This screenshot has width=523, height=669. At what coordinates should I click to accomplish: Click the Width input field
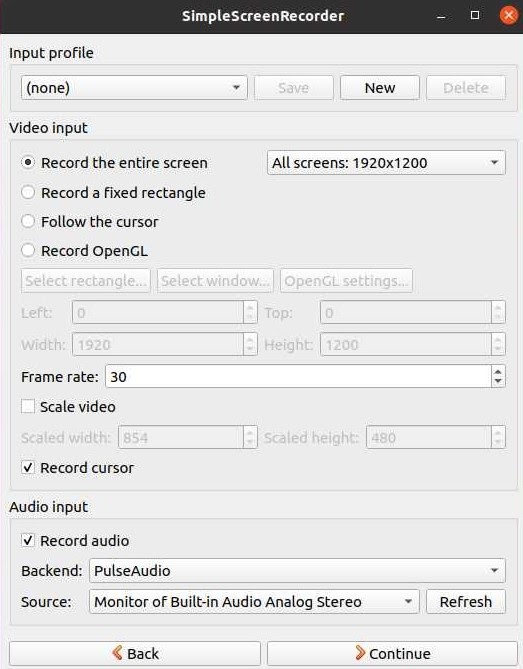(x=158, y=344)
